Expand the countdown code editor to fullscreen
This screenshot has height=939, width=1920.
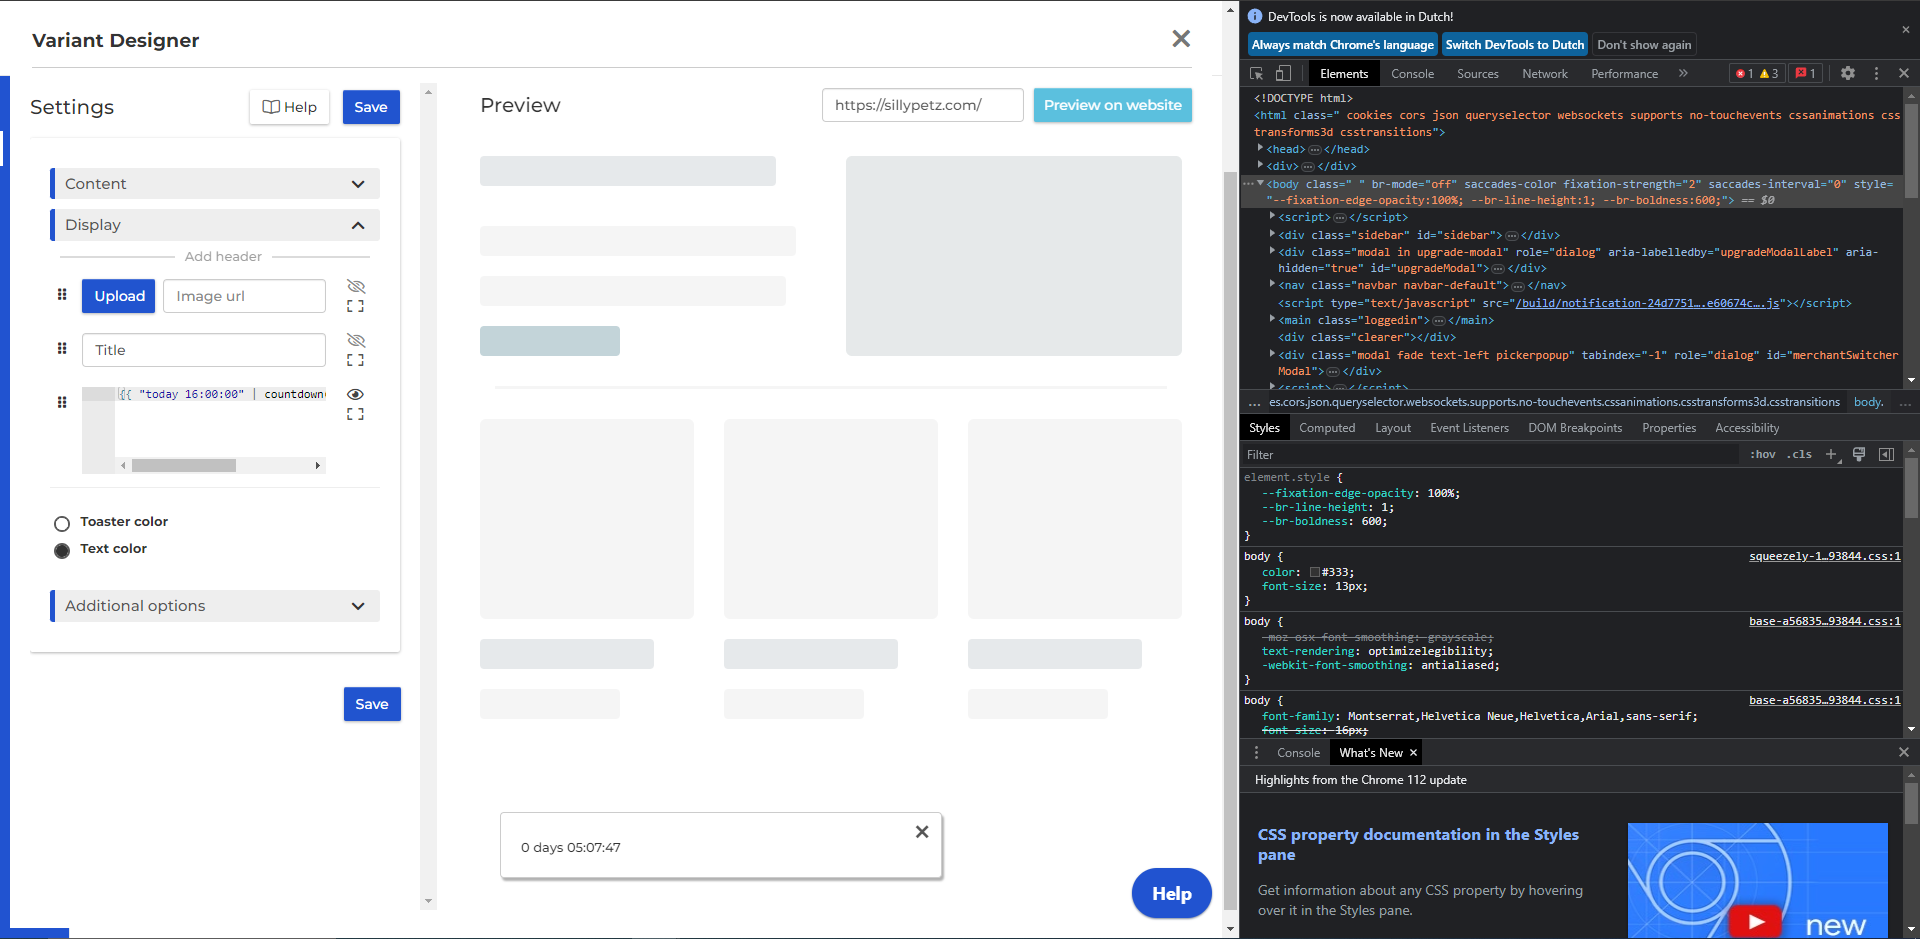tap(355, 415)
